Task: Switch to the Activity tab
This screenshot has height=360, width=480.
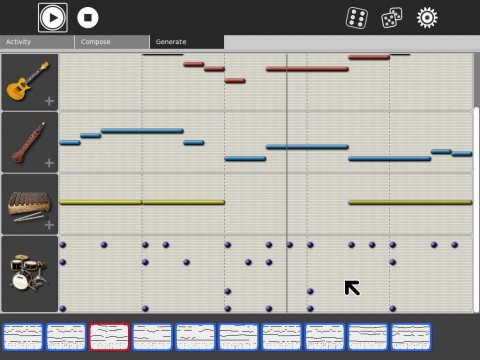Action: [37, 42]
